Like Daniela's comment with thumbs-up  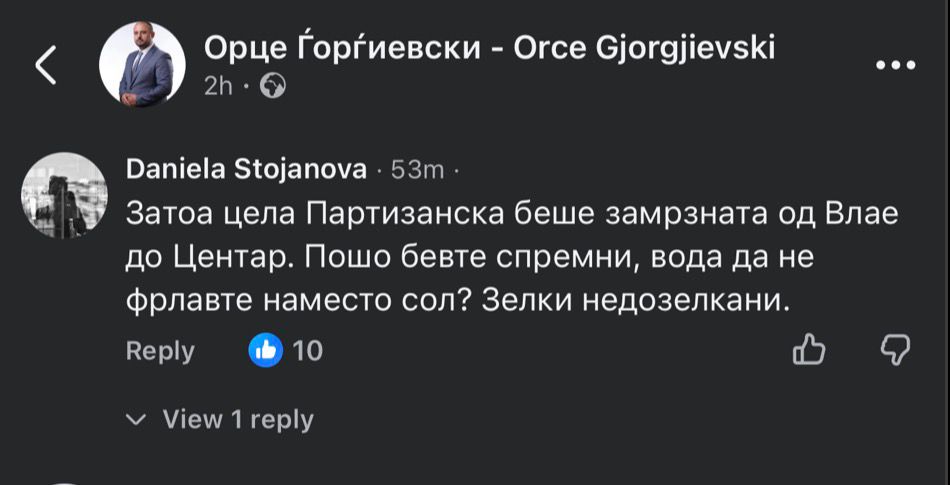[807, 350]
